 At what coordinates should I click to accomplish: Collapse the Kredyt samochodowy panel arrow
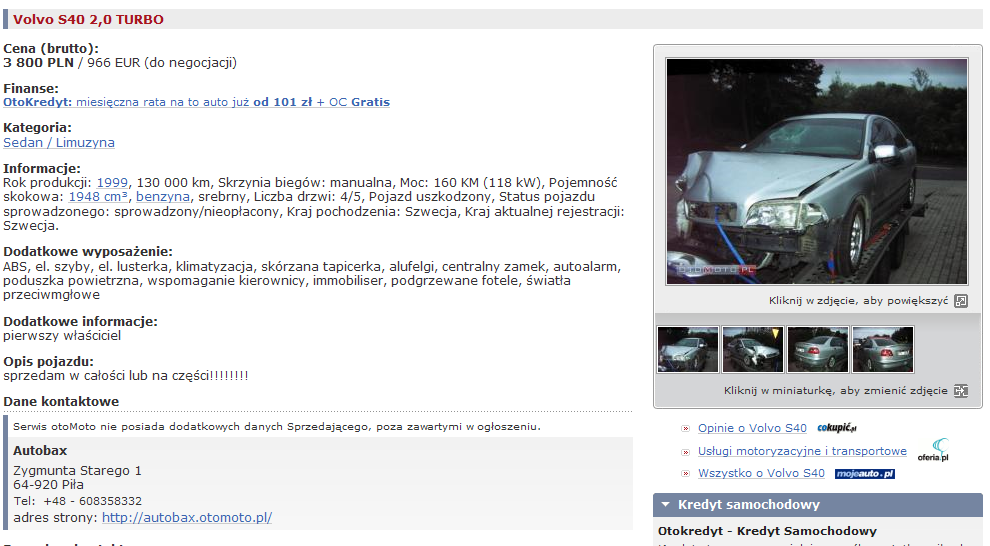pyautogui.click(x=665, y=504)
